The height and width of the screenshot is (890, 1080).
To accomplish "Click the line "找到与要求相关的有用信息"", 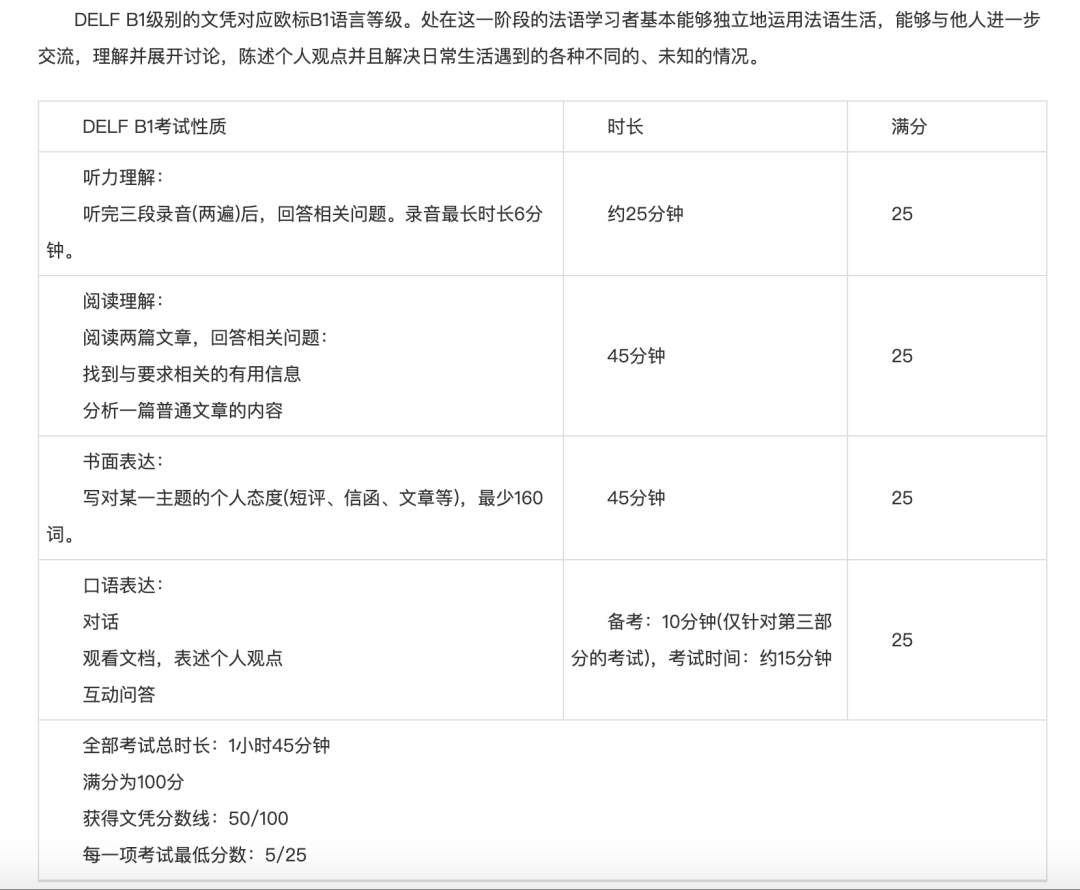I will 191,375.
